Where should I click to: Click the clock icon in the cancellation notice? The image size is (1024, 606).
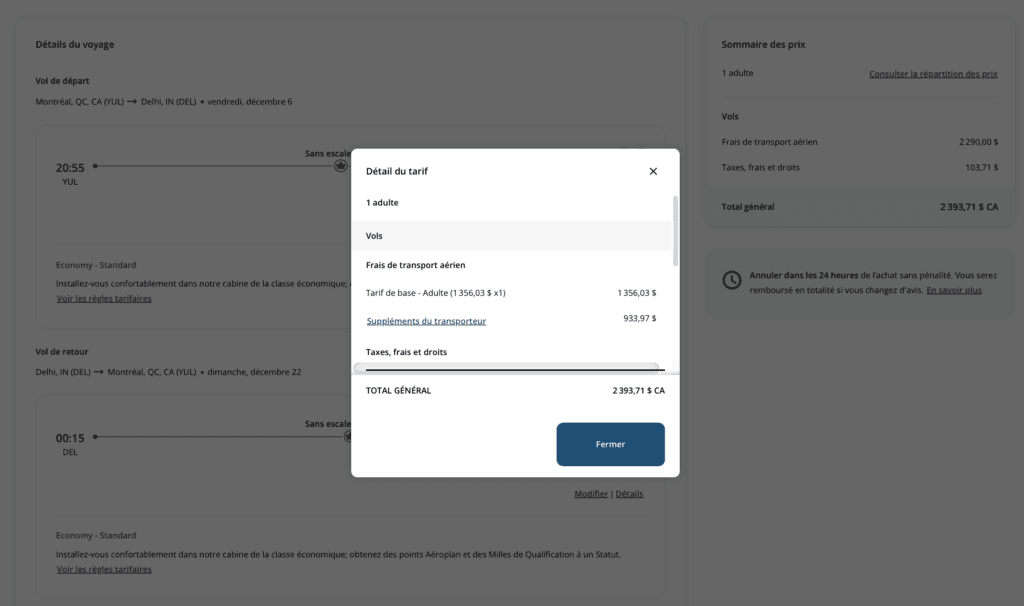[732, 280]
